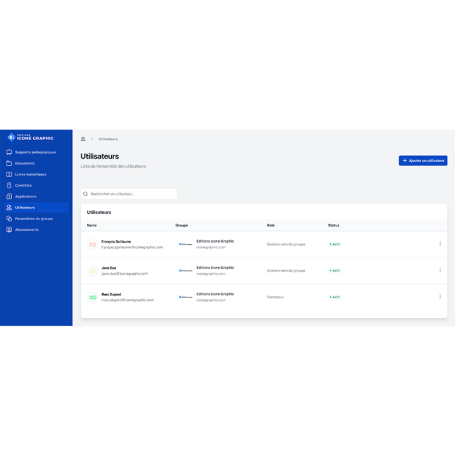Click the JD avatar
Viewport: 455px width, 455px height.
click(x=93, y=271)
